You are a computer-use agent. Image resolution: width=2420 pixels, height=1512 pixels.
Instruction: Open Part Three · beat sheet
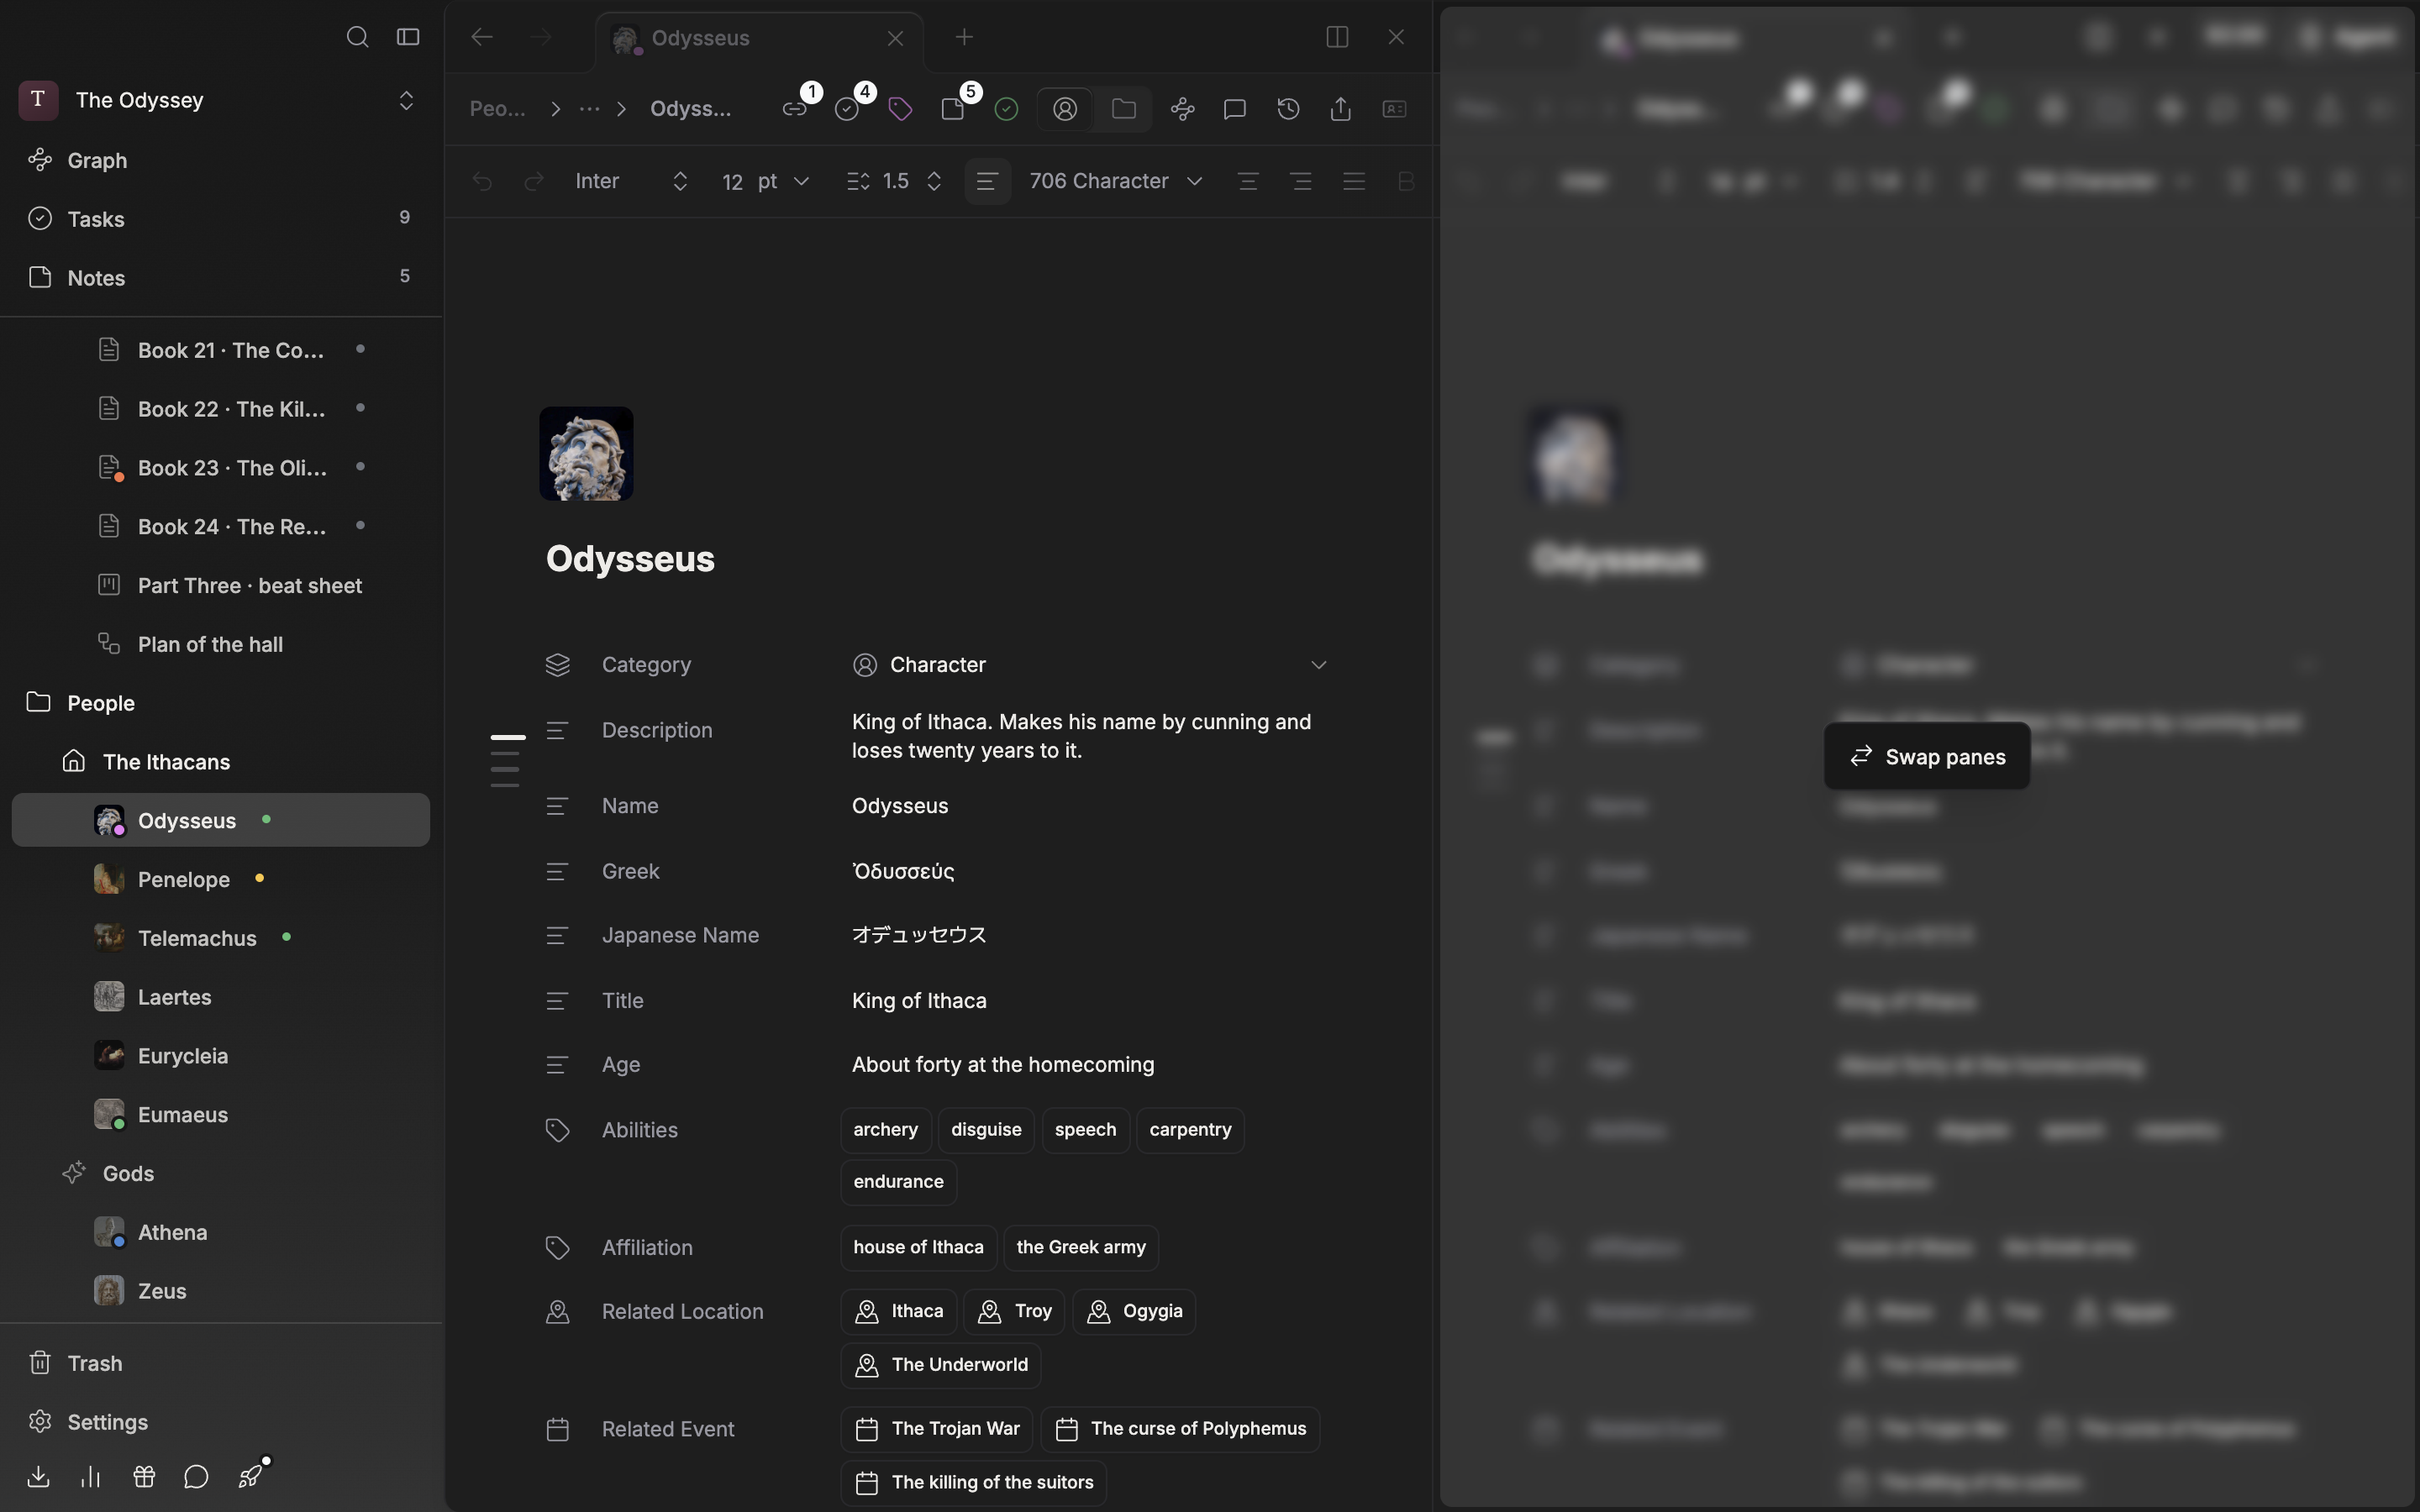tap(221, 586)
